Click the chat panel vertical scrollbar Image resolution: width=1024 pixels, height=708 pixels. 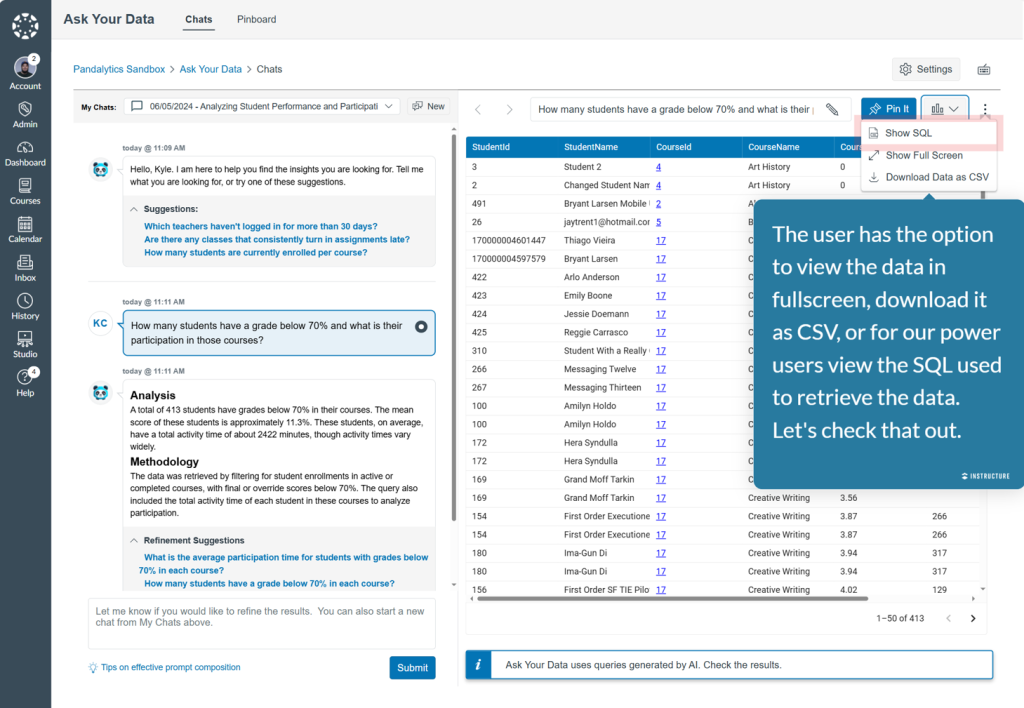[x=454, y=327]
